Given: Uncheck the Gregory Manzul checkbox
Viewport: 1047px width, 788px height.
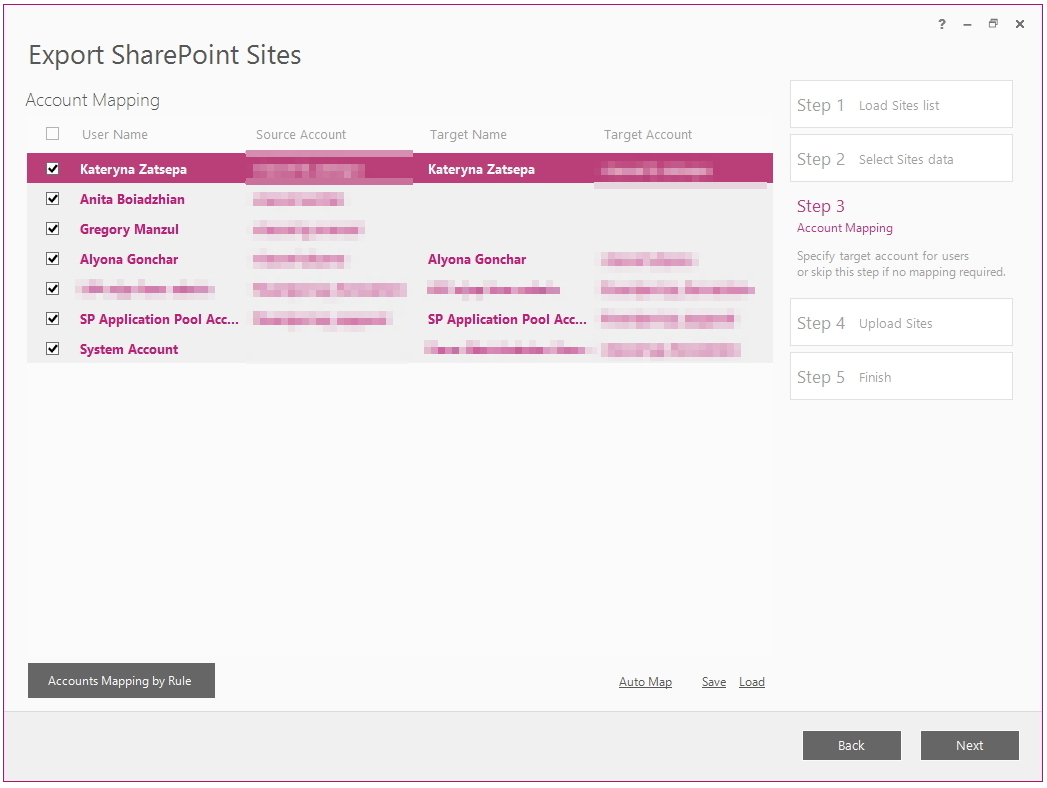Looking at the screenshot, I should 53,229.
